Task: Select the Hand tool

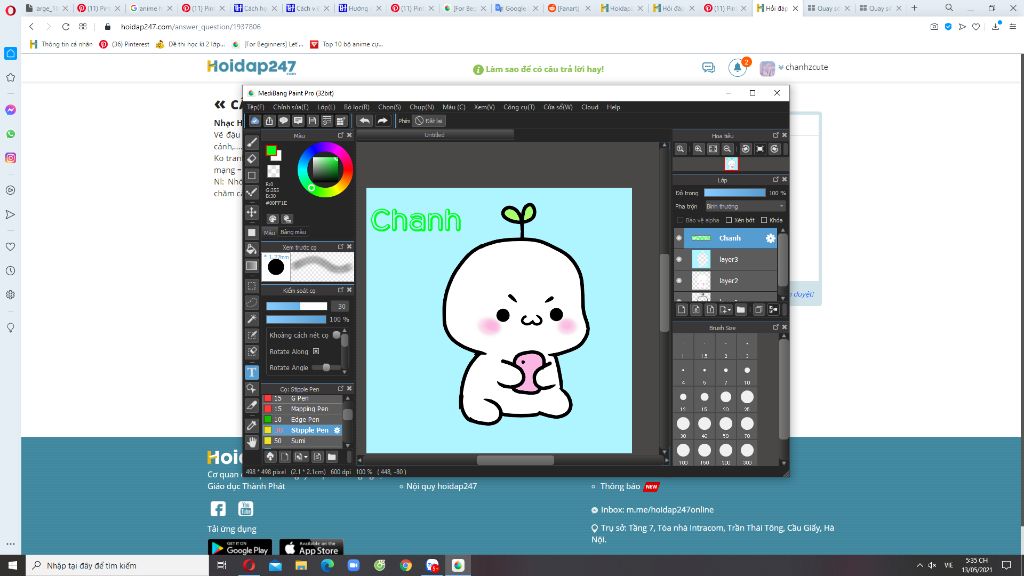Action: point(251,442)
